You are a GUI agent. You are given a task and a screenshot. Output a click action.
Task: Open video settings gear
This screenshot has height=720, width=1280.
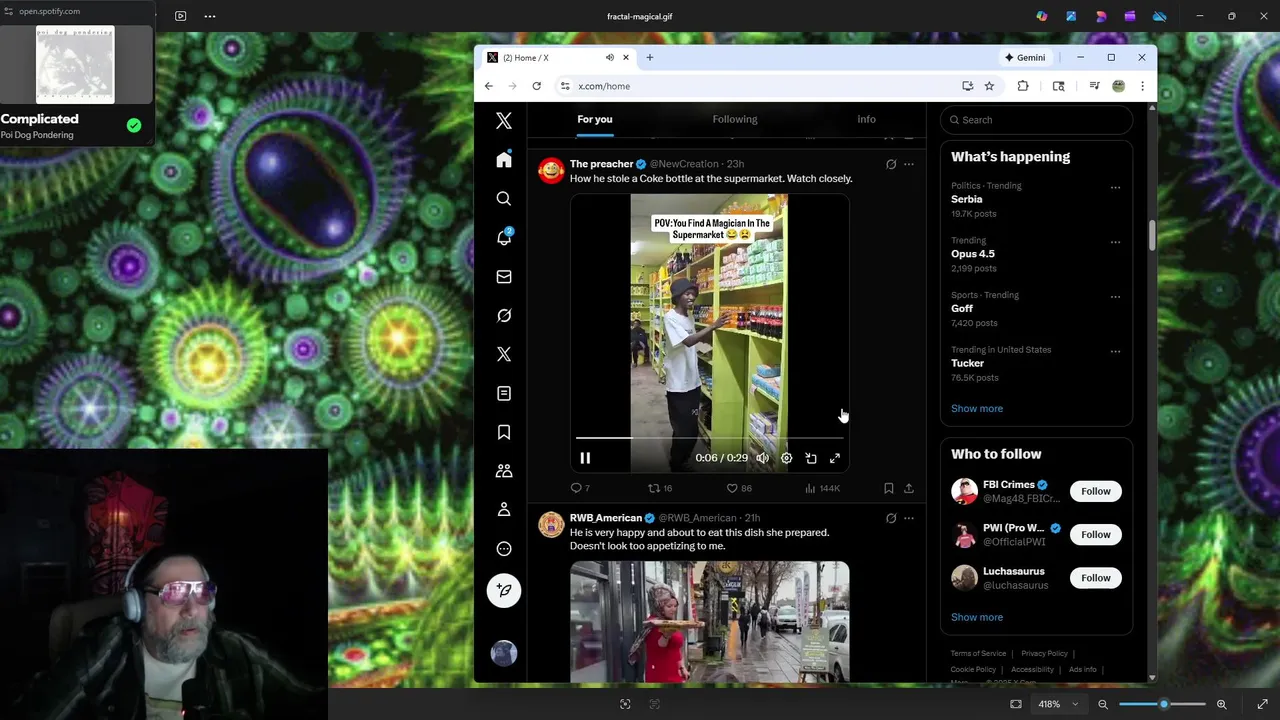point(786,458)
